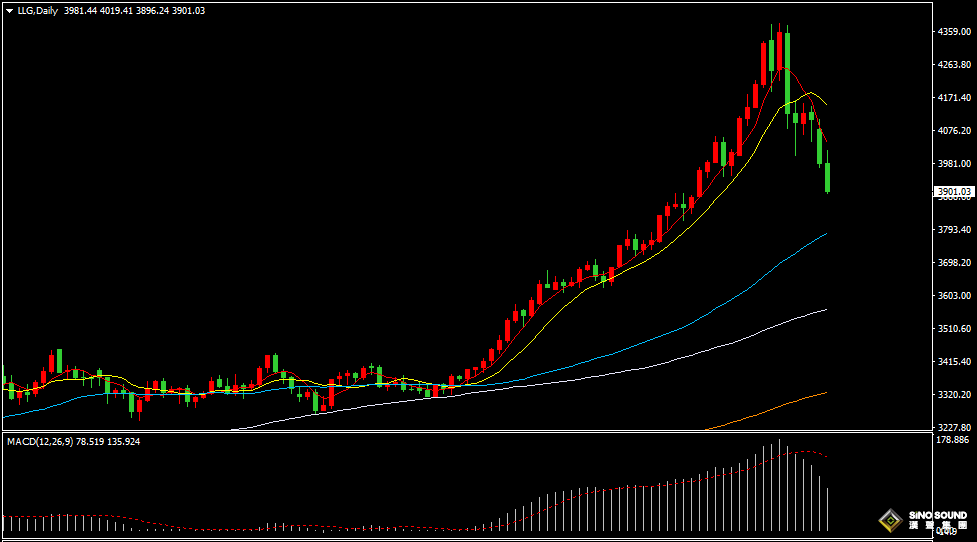This screenshot has height=542, width=977.
Task: Click the 3981.00 price axis label
Action: [x=954, y=163]
